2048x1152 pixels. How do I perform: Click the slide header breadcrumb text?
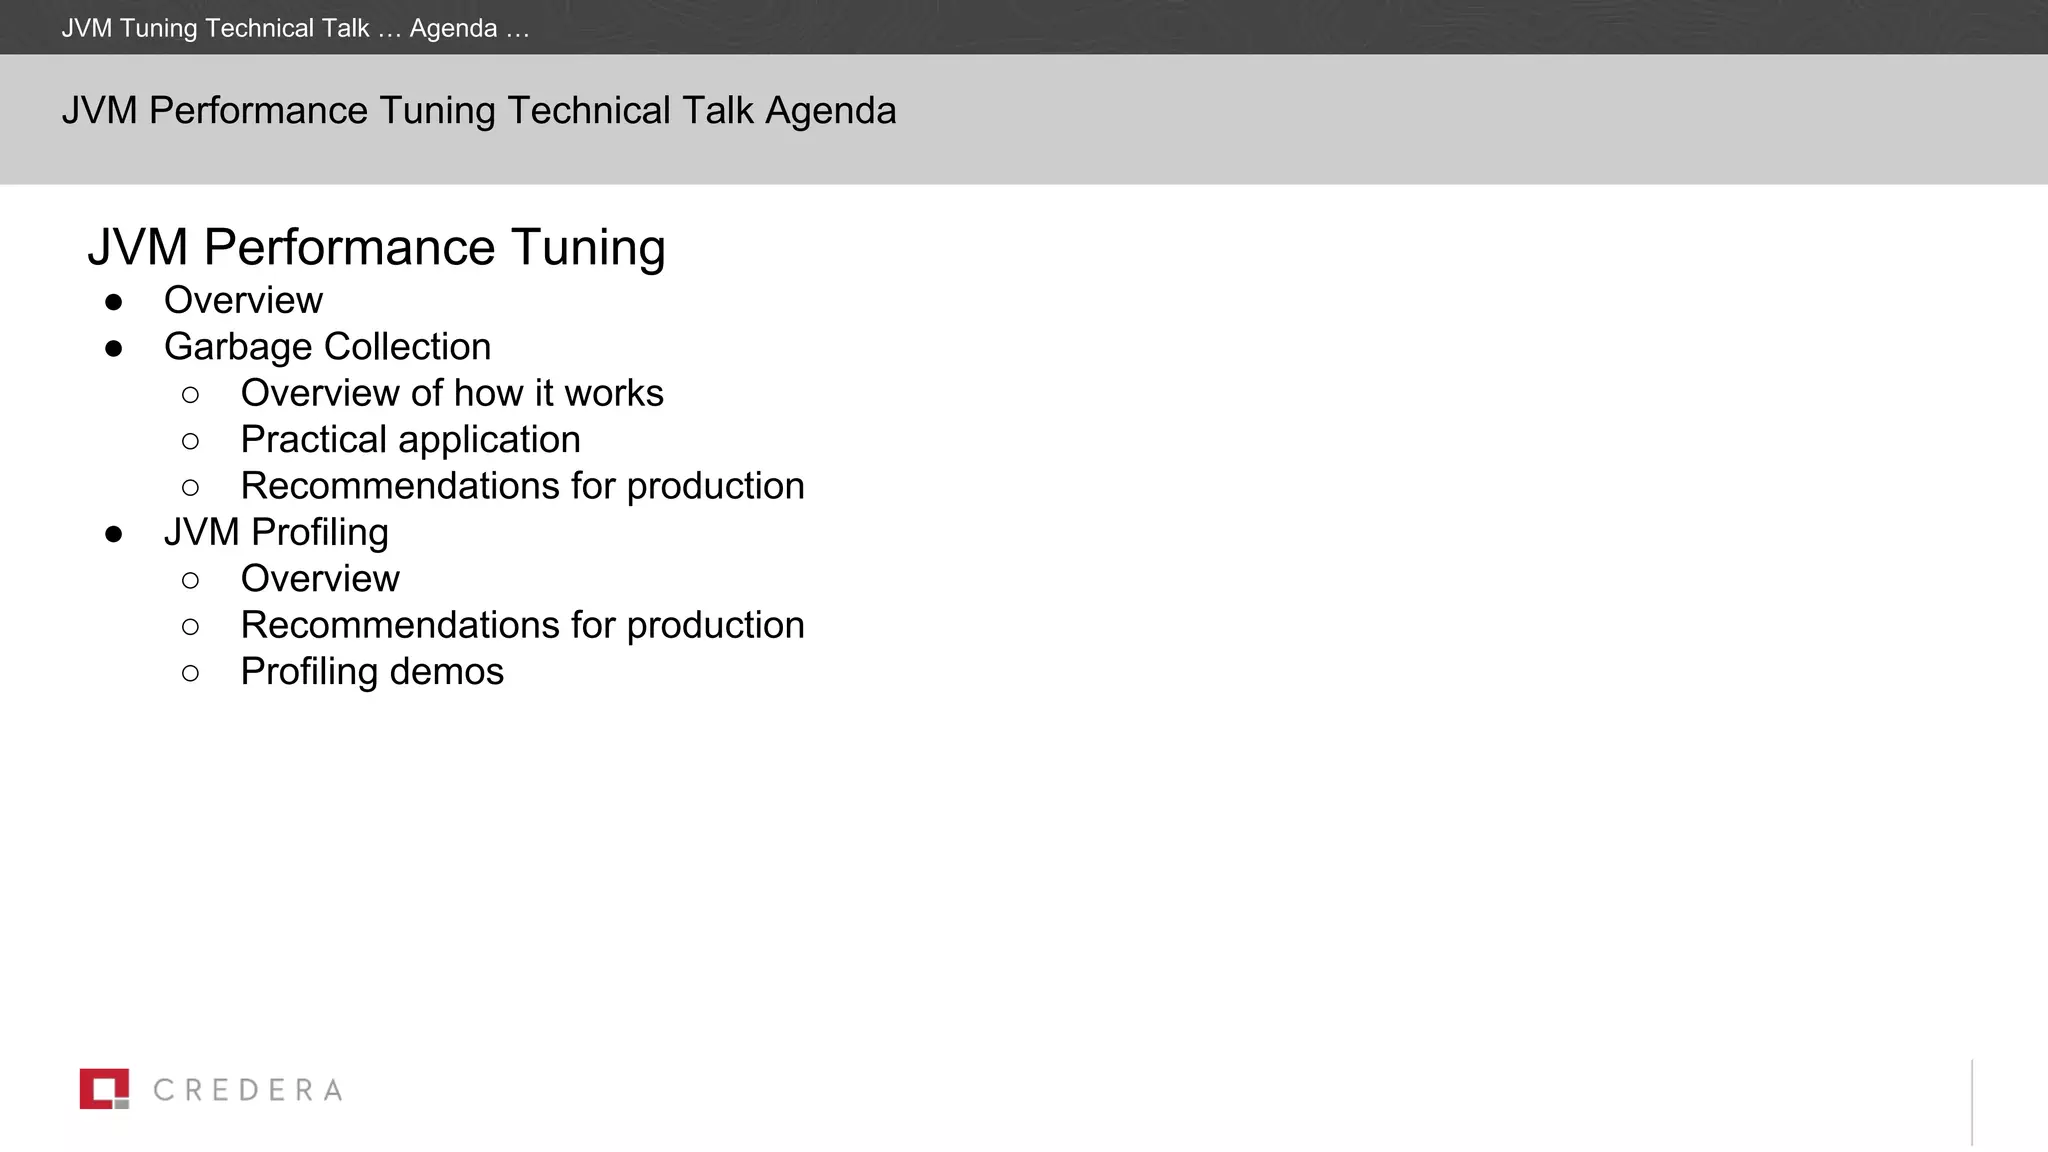(295, 28)
